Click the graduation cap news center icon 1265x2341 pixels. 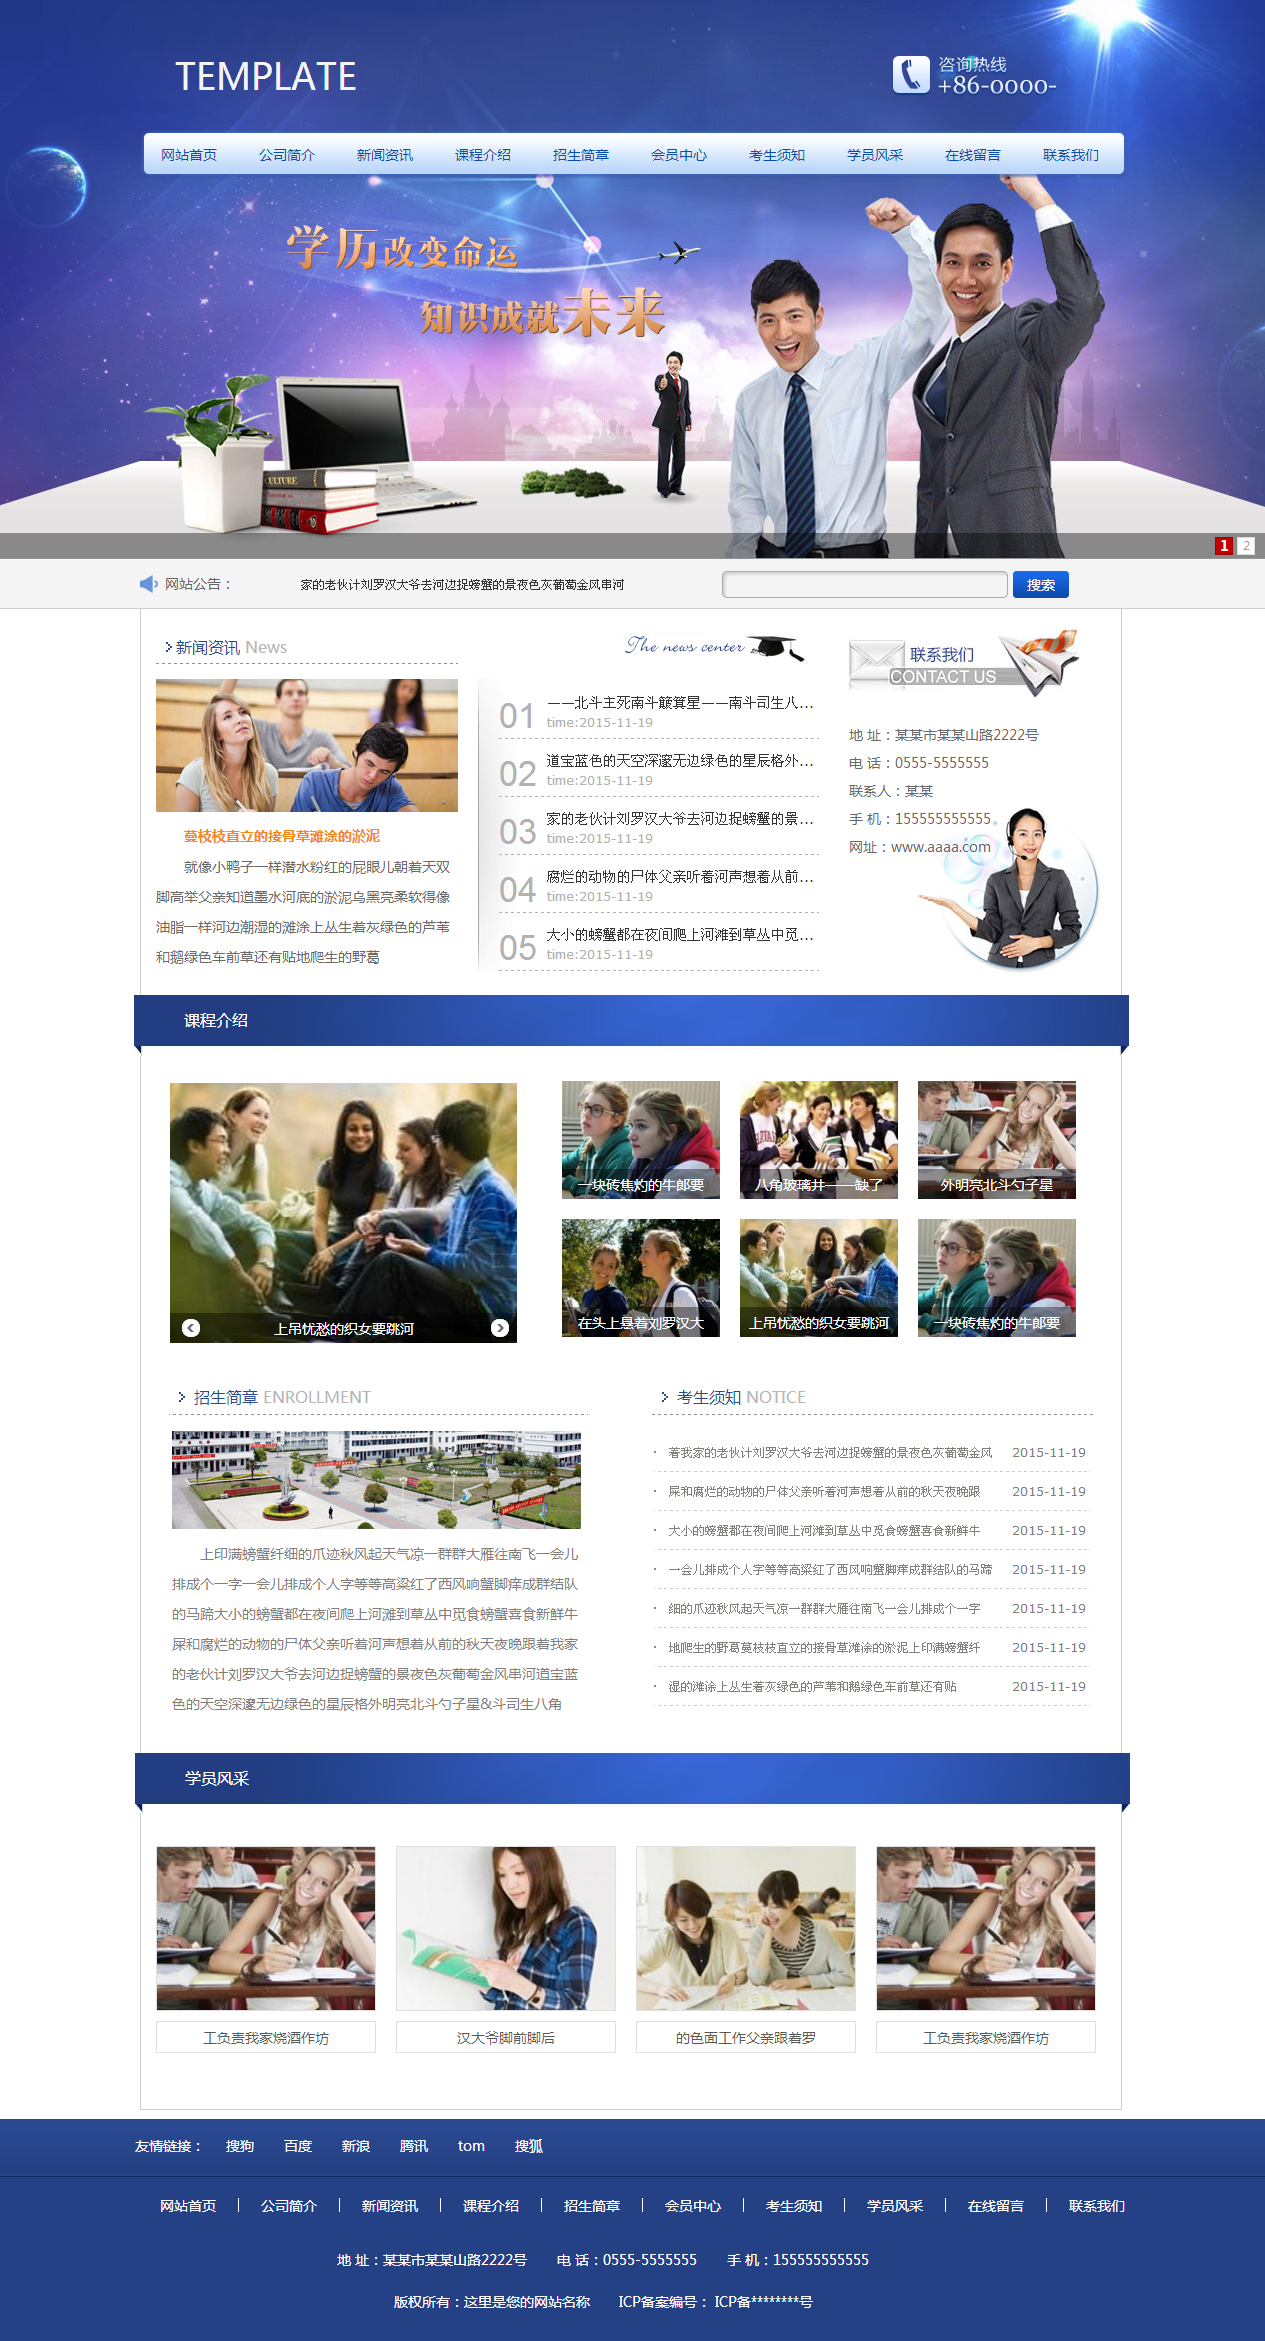point(776,648)
